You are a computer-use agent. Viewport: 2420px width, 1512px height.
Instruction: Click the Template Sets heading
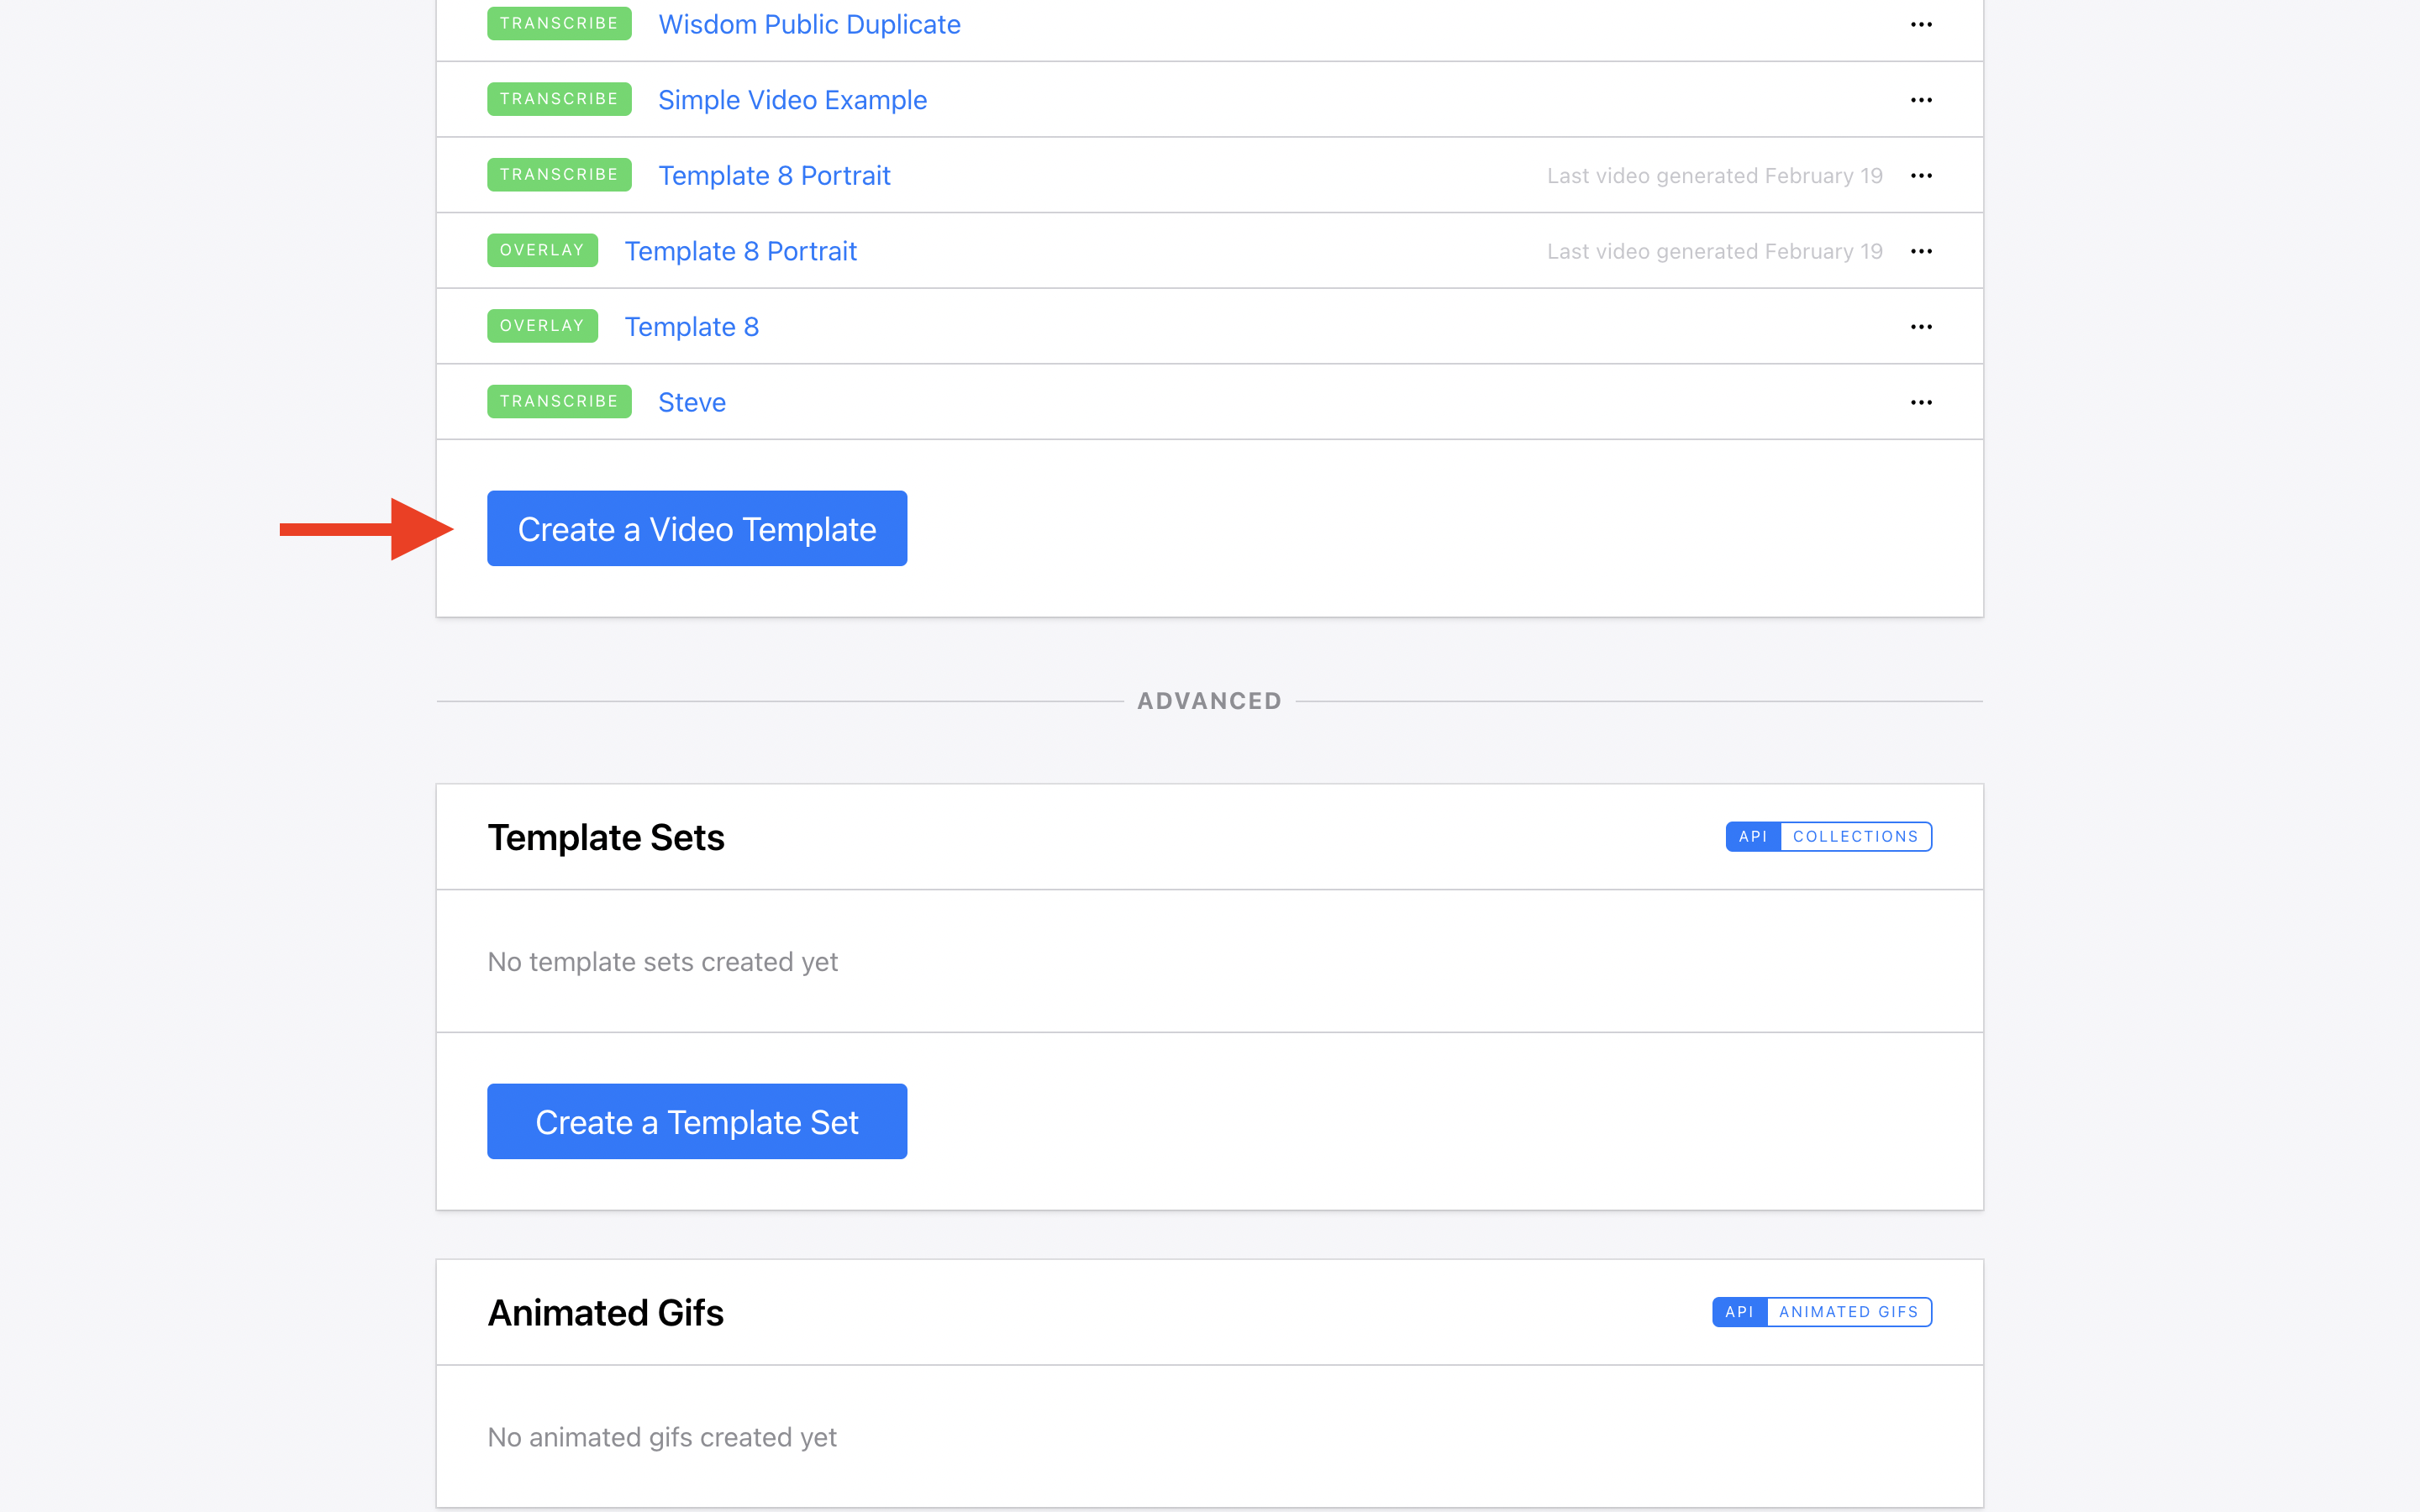(605, 838)
